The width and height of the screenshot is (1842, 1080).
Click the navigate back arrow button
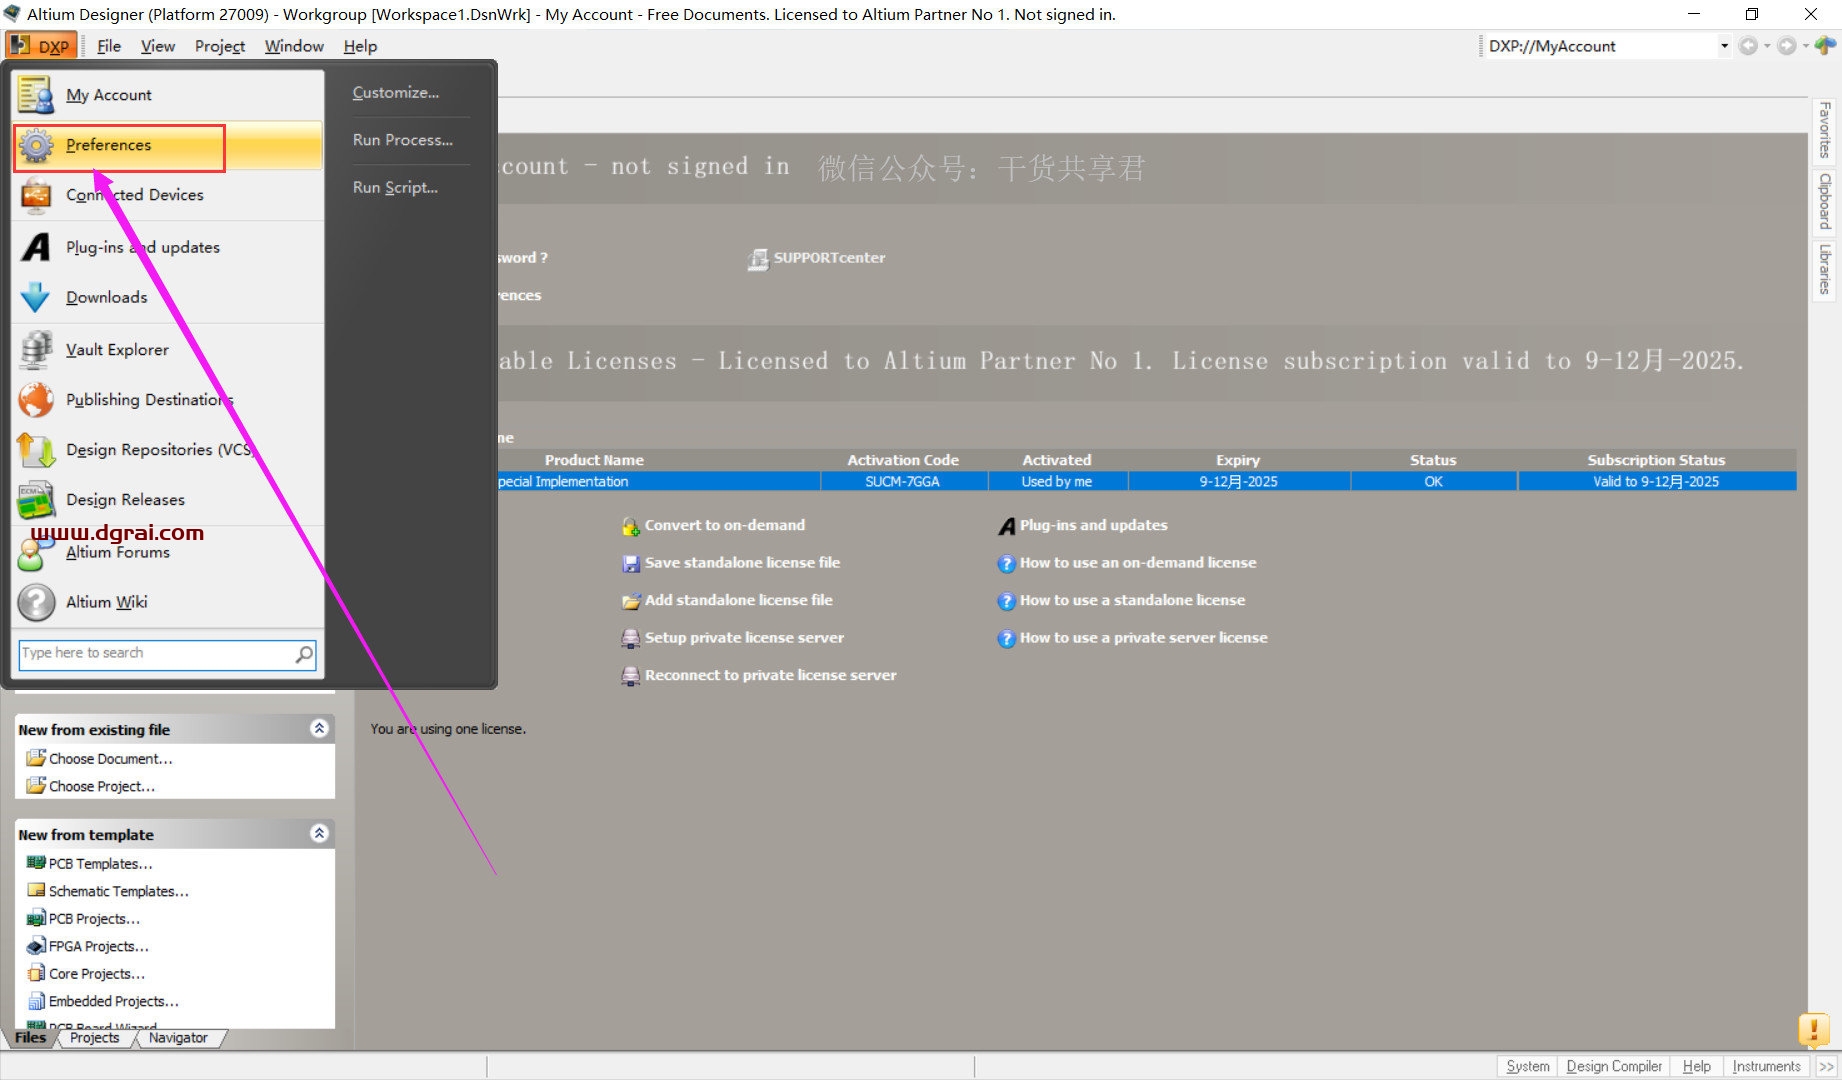[1748, 46]
